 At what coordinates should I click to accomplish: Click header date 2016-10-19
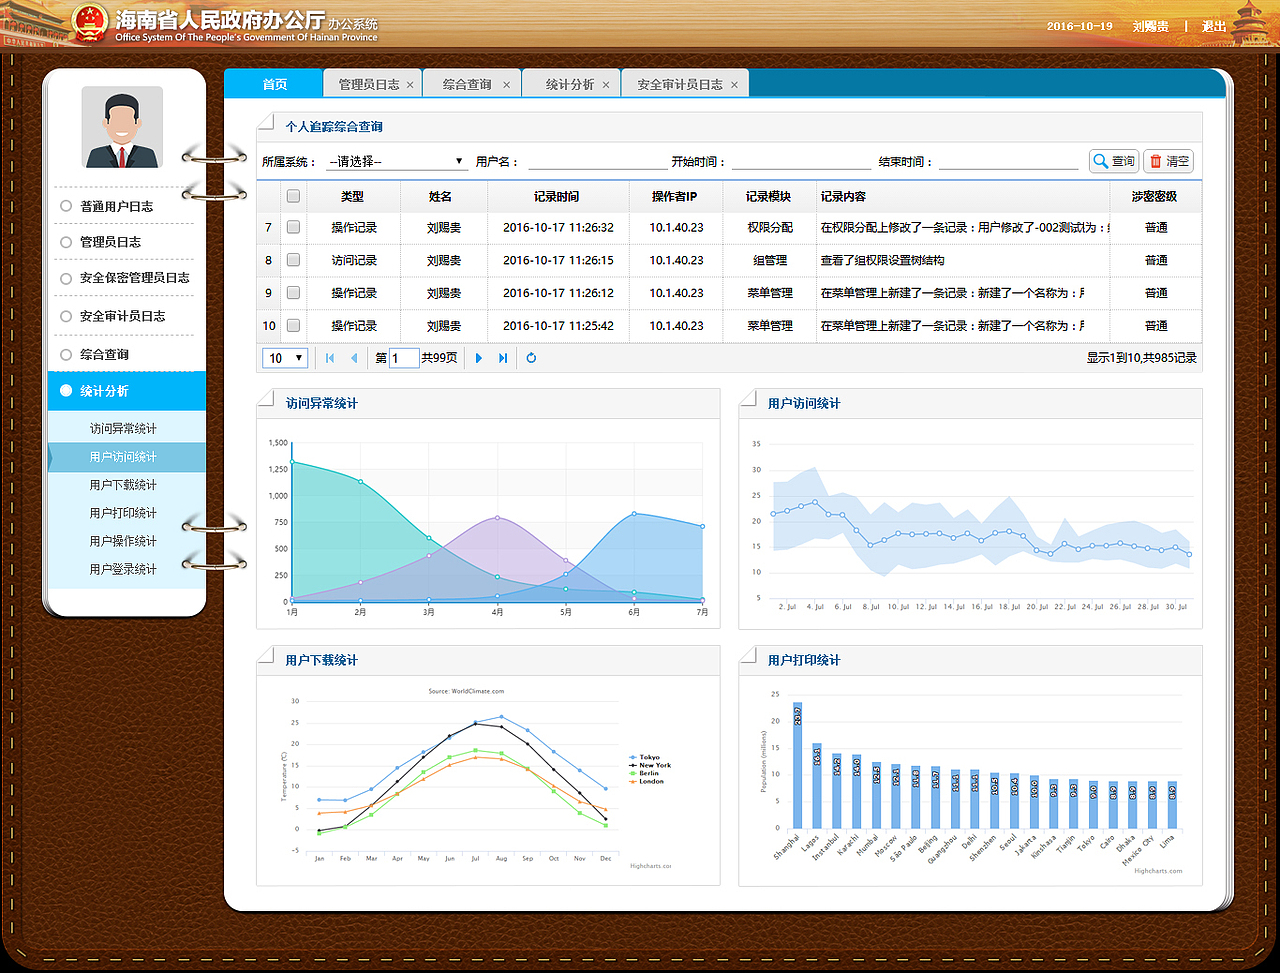click(x=1079, y=26)
